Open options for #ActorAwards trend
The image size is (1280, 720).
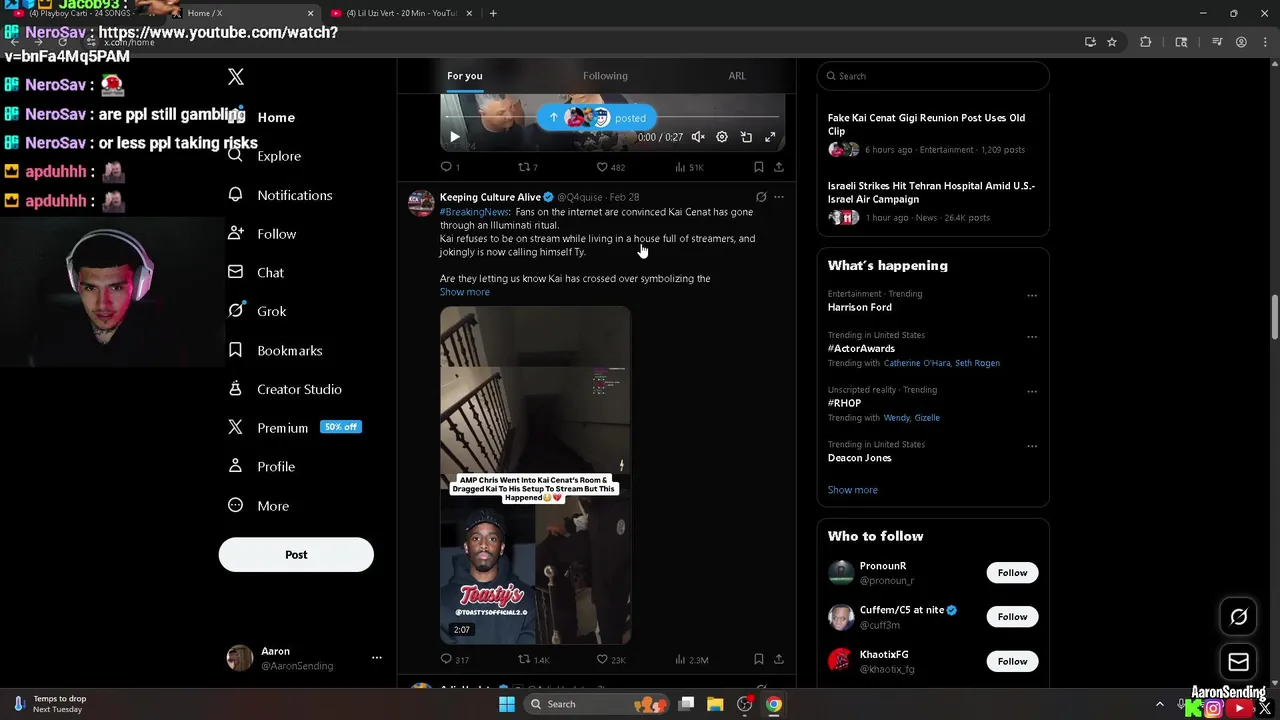click(x=1032, y=337)
